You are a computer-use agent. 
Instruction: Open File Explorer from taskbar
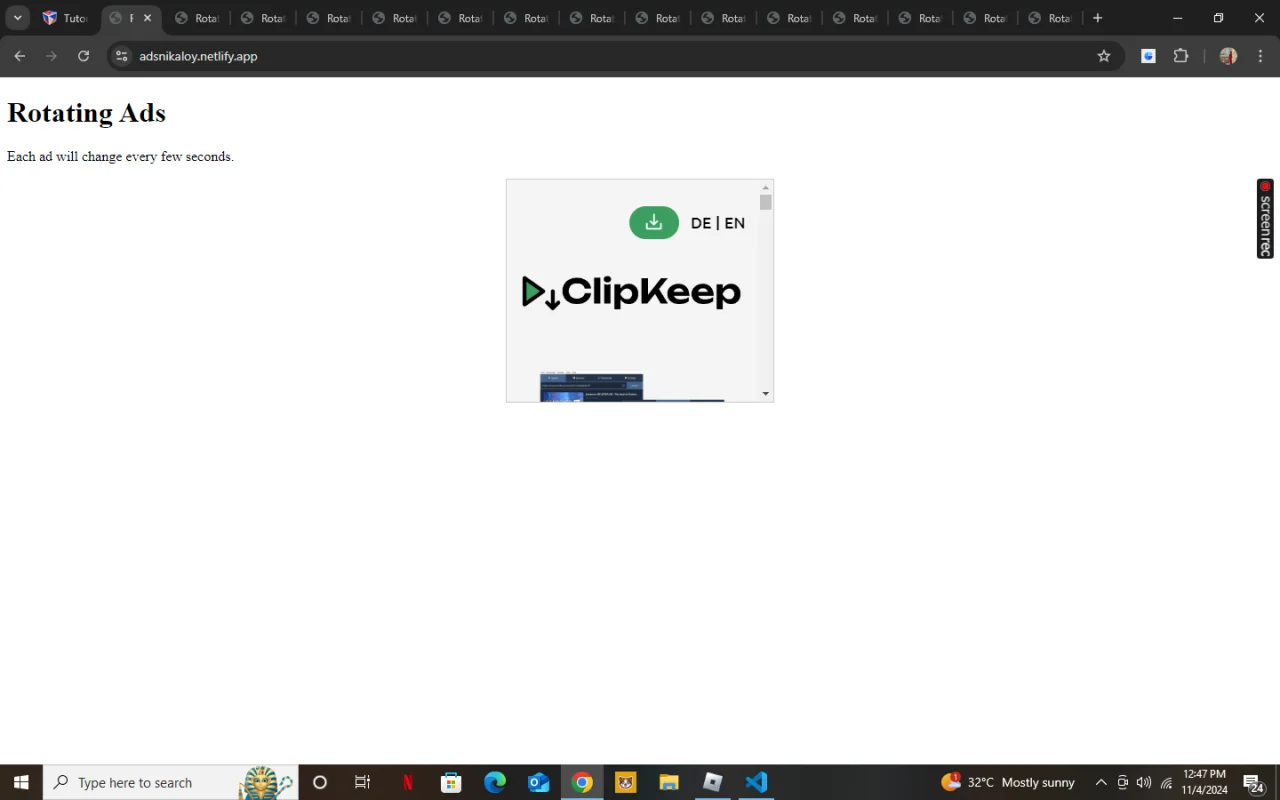pyautogui.click(x=669, y=782)
